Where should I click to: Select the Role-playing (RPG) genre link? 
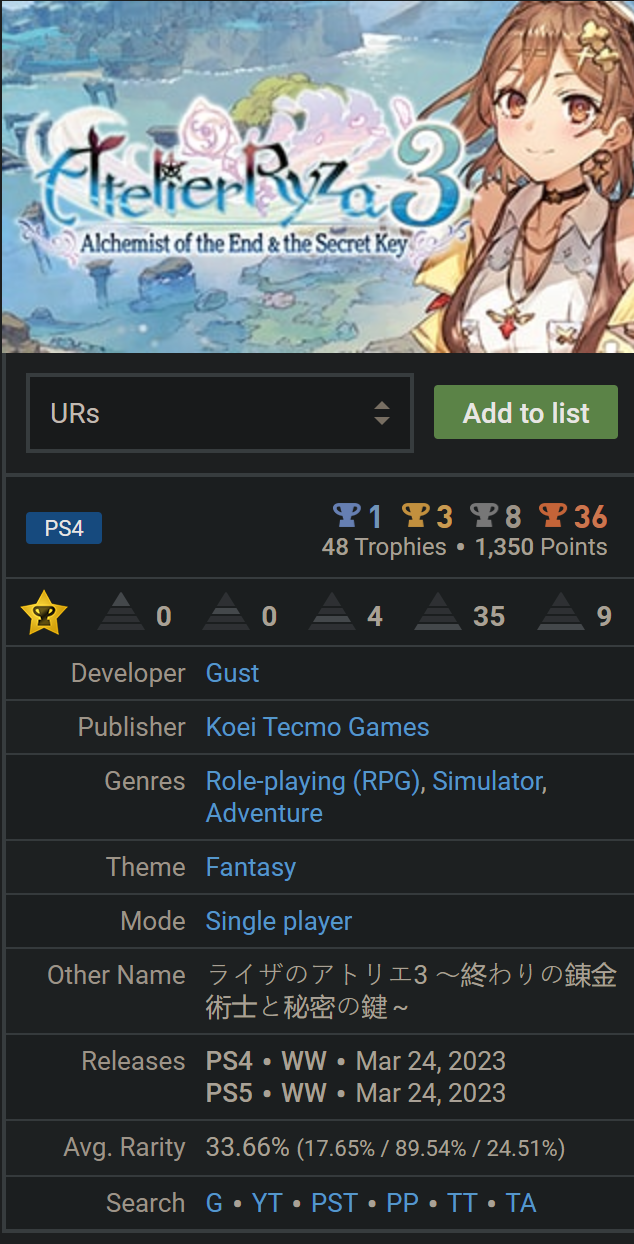pos(312,781)
